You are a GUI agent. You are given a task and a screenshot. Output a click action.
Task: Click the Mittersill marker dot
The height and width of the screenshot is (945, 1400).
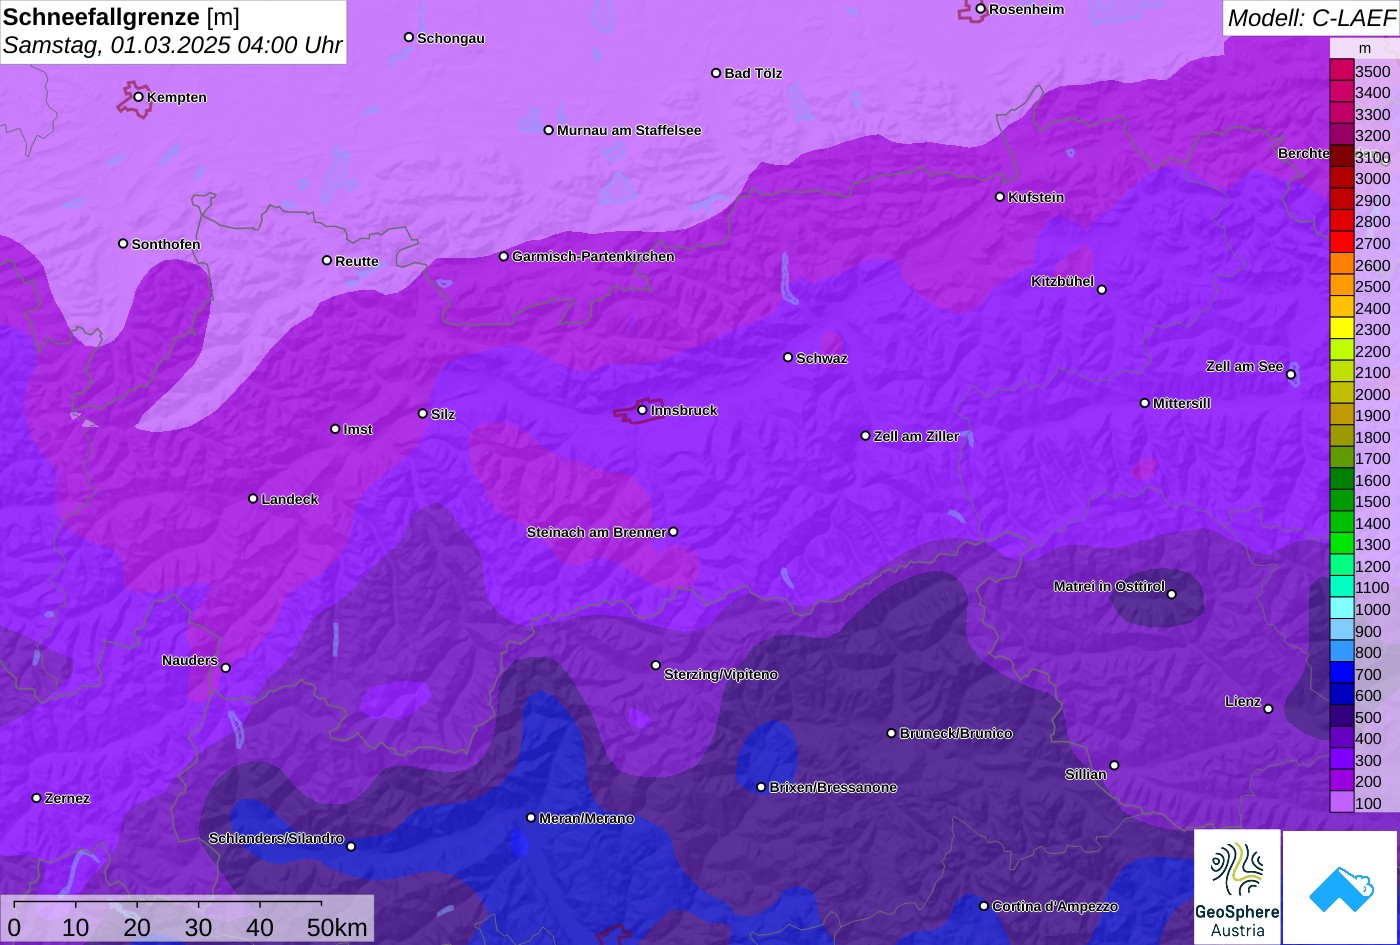click(x=1145, y=403)
